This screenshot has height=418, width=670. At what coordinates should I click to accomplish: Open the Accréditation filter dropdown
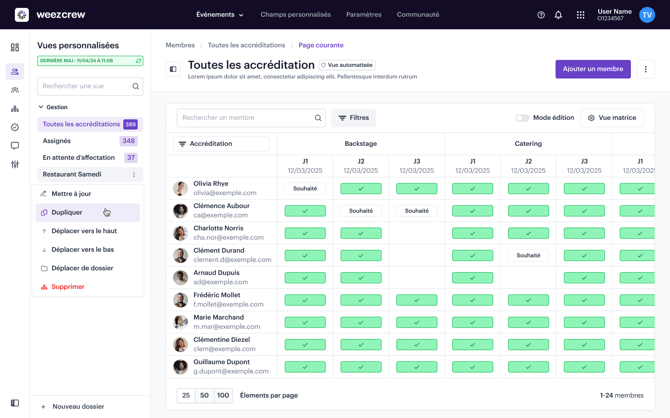pos(221,144)
